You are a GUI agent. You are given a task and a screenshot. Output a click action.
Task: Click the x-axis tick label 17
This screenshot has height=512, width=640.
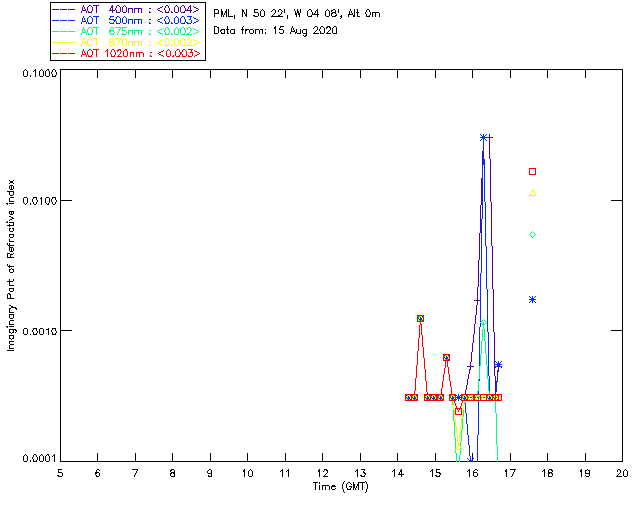pyautogui.click(x=510, y=473)
